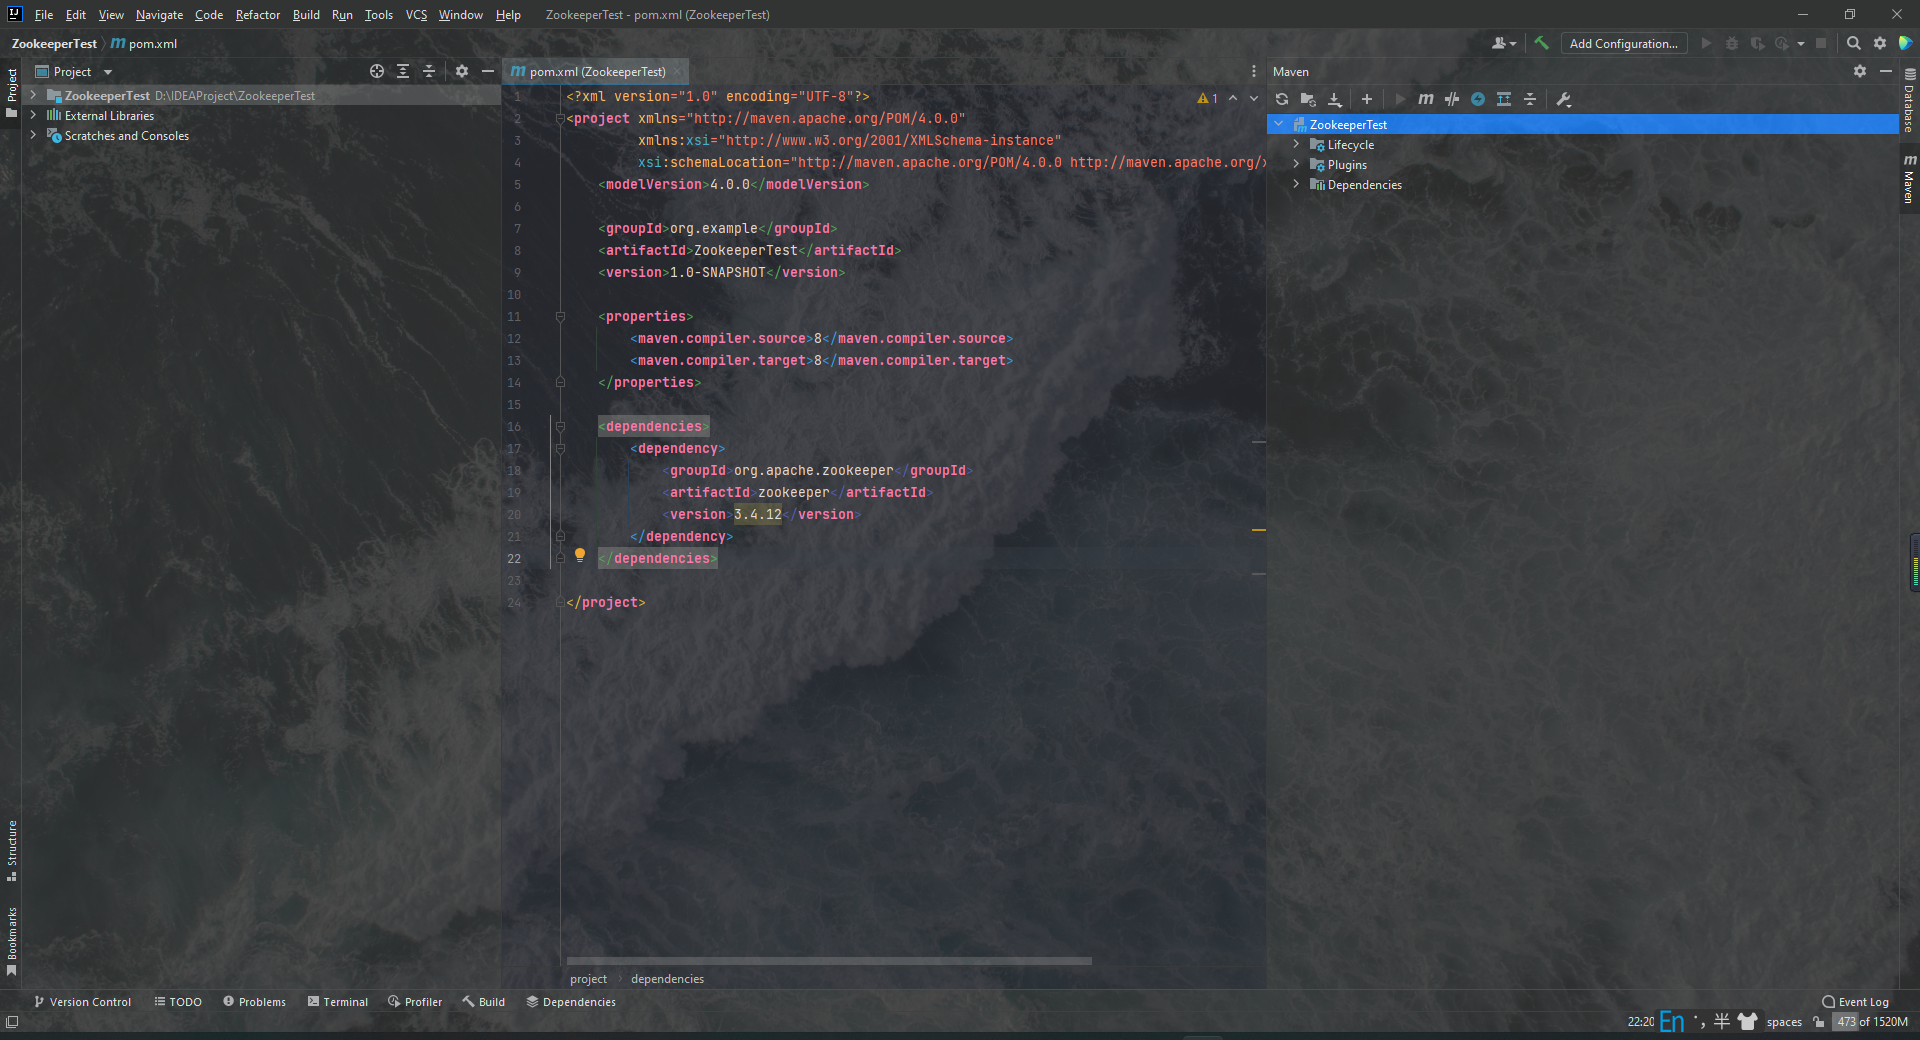Toggle Maven offline mode
1920x1040 pixels.
(1452, 99)
